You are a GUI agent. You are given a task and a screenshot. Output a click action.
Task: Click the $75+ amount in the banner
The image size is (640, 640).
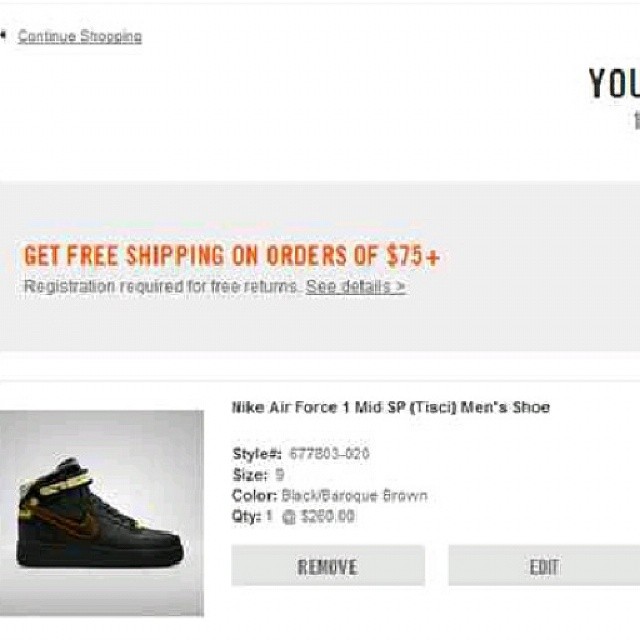click(x=413, y=256)
